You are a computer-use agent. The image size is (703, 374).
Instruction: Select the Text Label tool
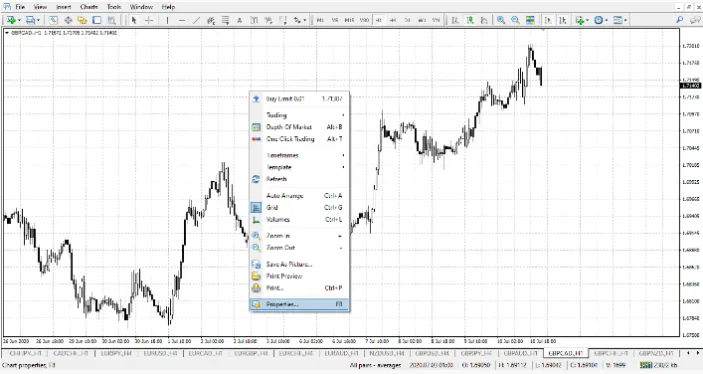pyautogui.click(x=254, y=20)
